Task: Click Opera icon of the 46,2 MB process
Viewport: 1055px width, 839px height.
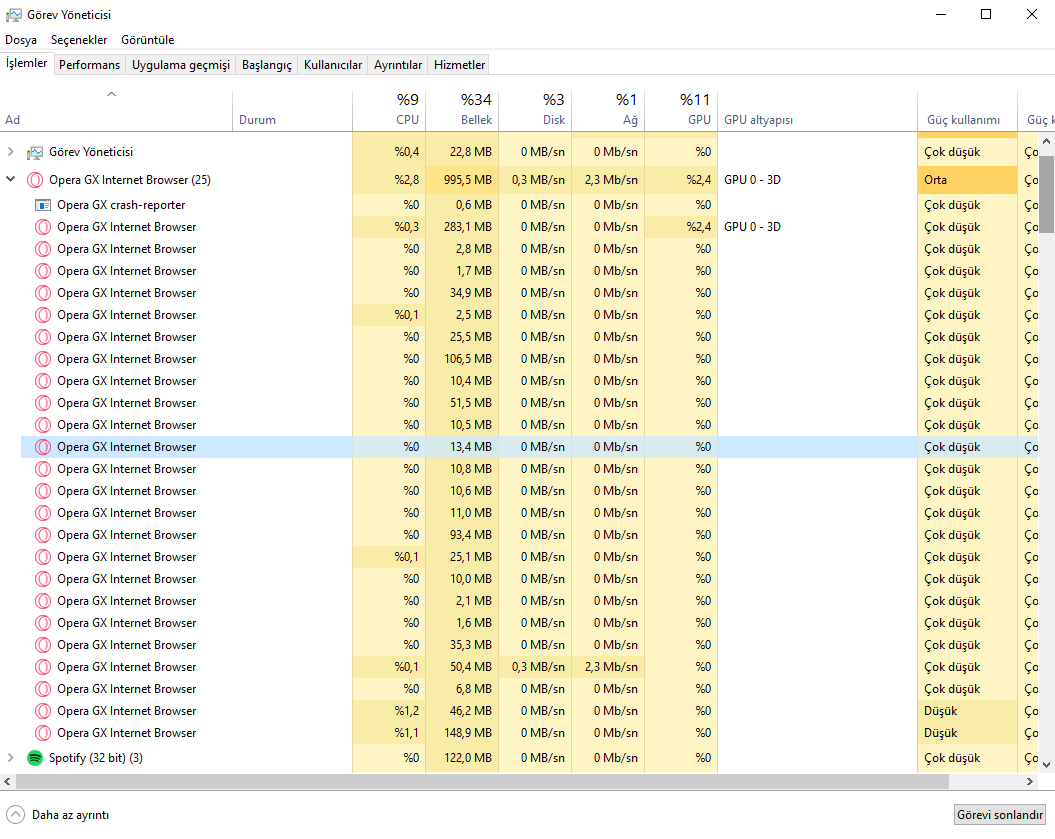Action: coord(43,710)
